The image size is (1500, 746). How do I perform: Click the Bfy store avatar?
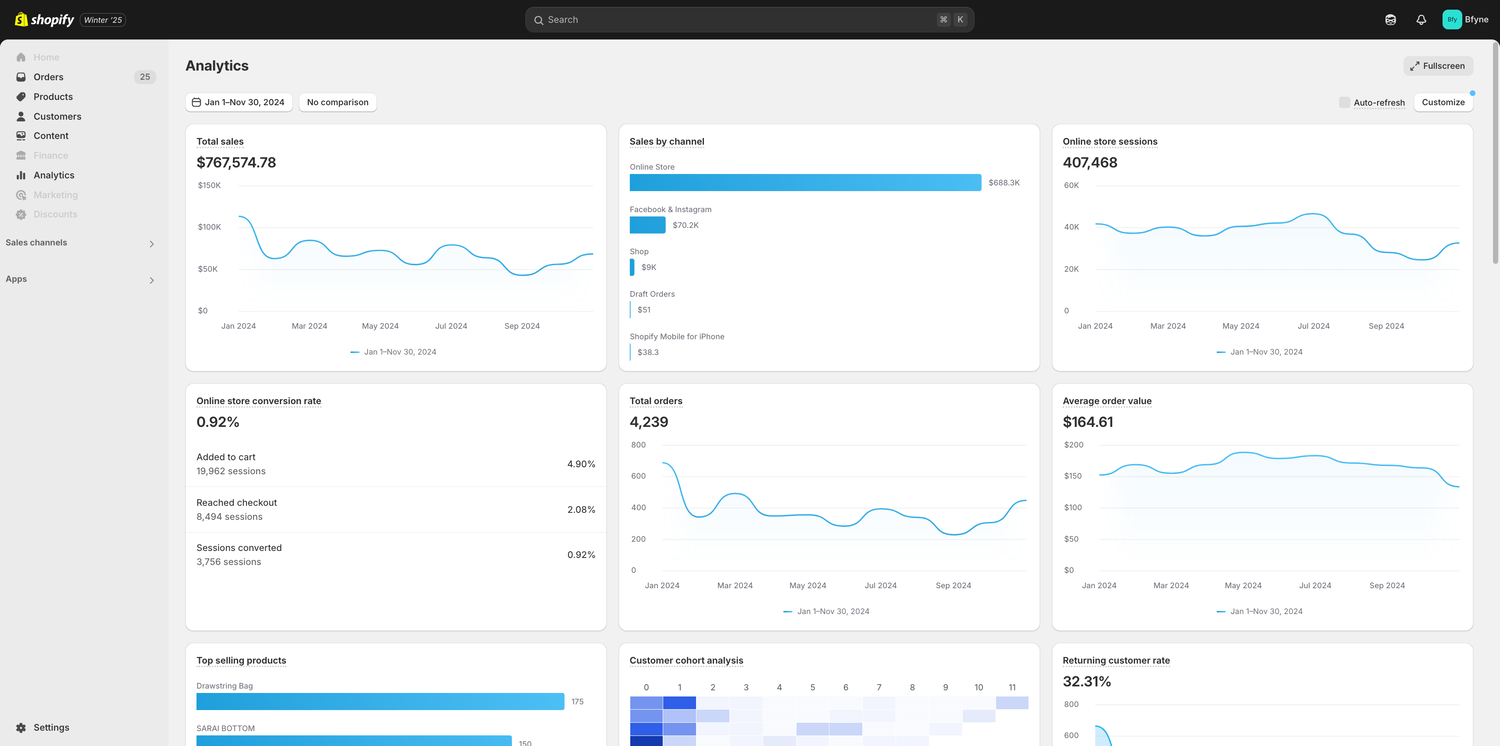tap(1452, 19)
